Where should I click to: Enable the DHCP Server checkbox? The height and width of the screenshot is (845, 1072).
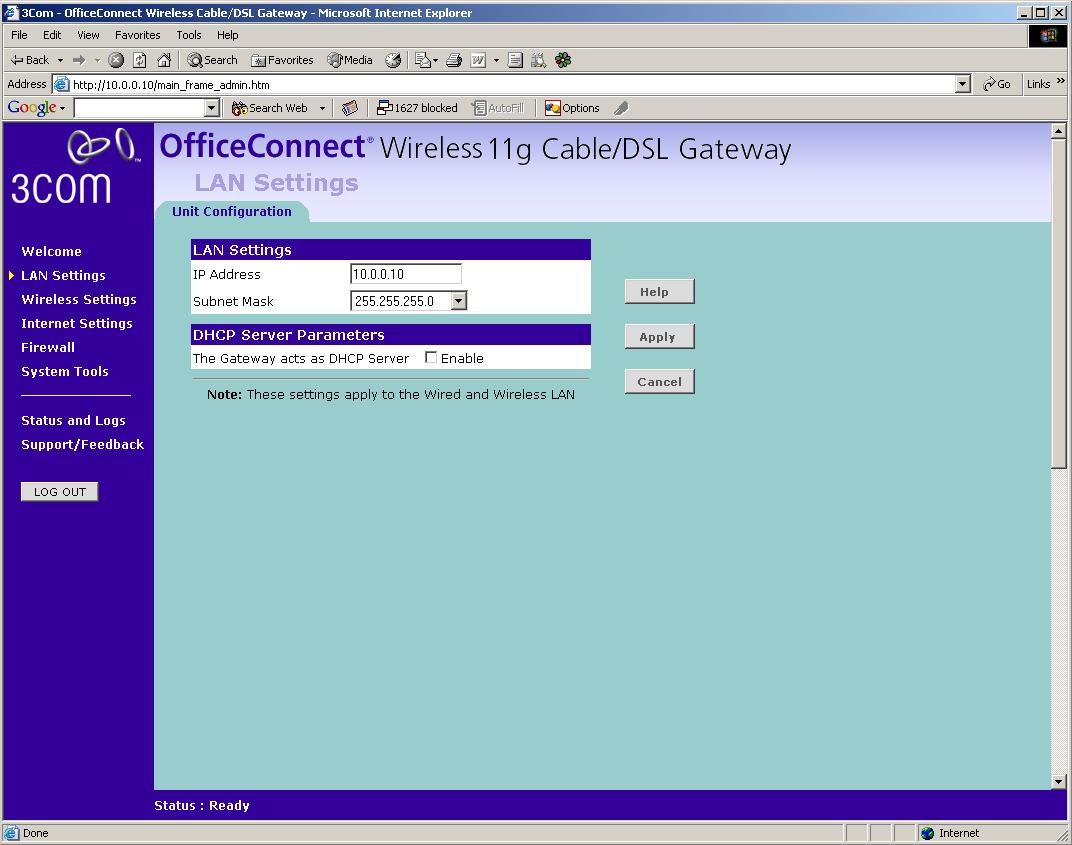tap(431, 357)
